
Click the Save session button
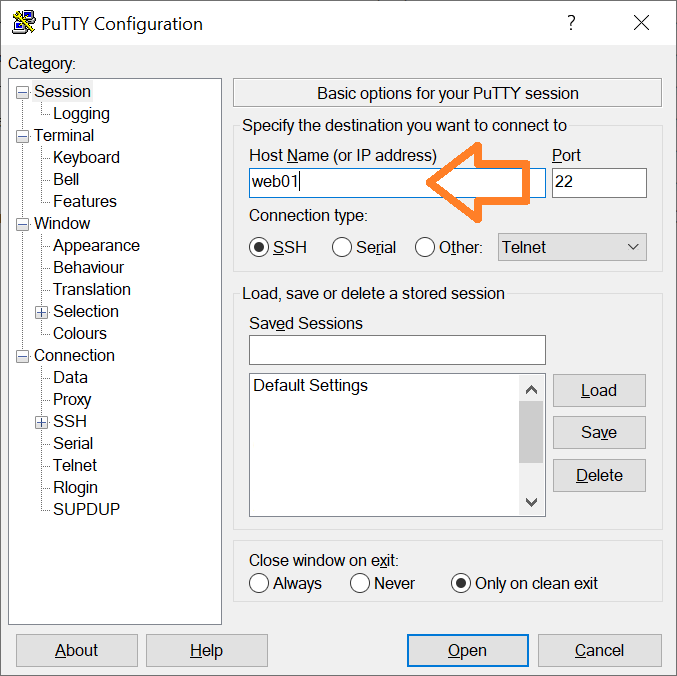click(x=599, y=432)
